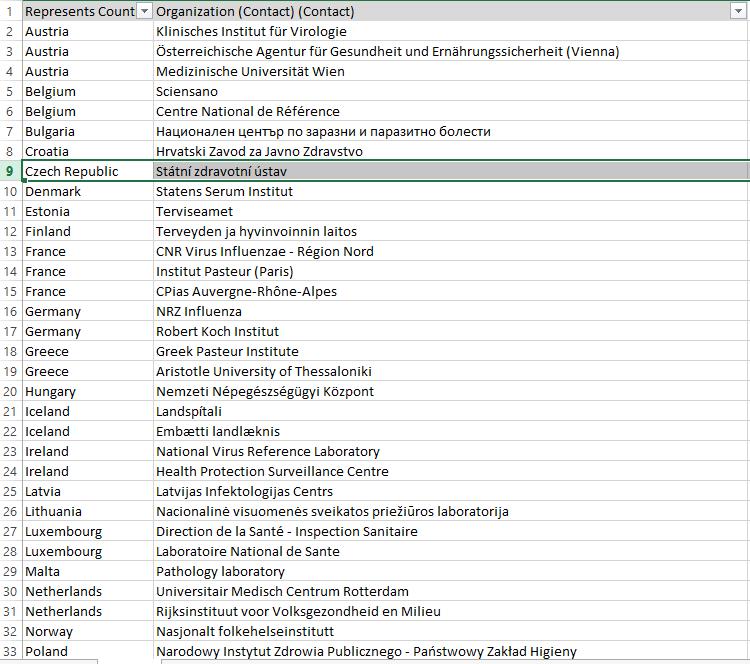Click Narodowy Instytut Zdrowia Publicznego cell
This screenshot has width=750, height=664.
coord(451,651)
